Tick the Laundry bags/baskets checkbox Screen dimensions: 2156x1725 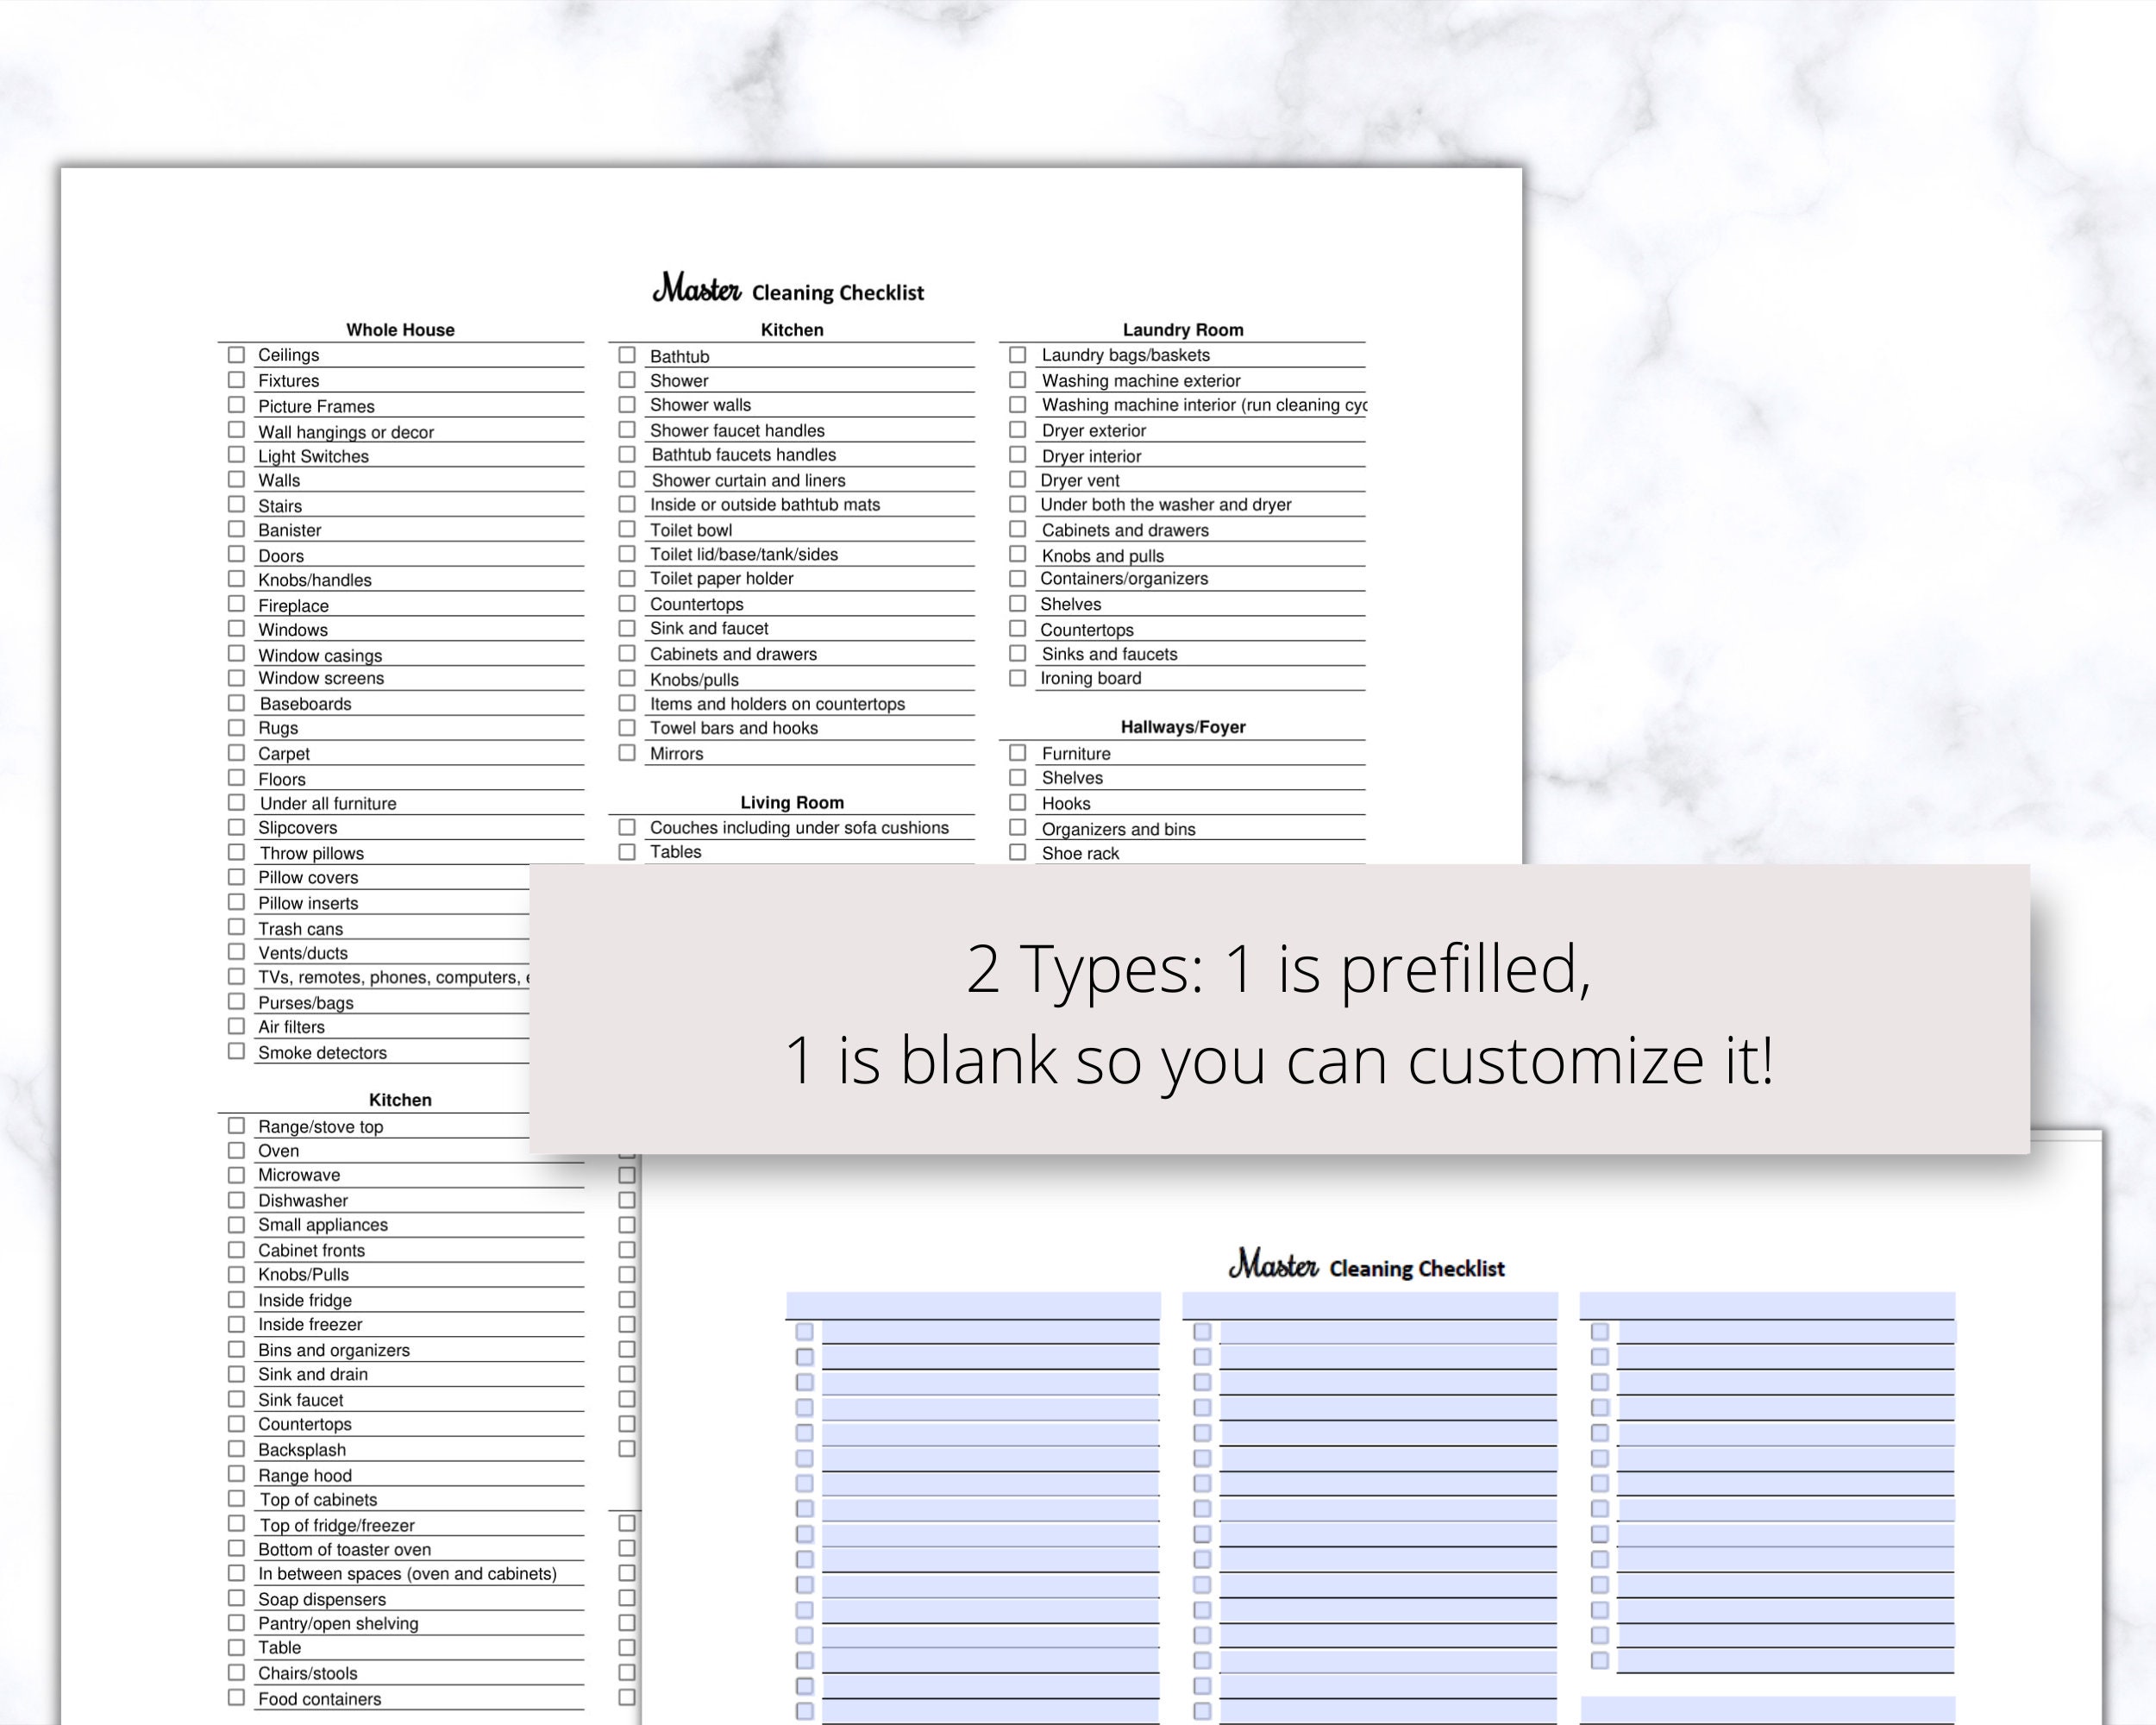pyautogui.click(x=1018, y=355)
